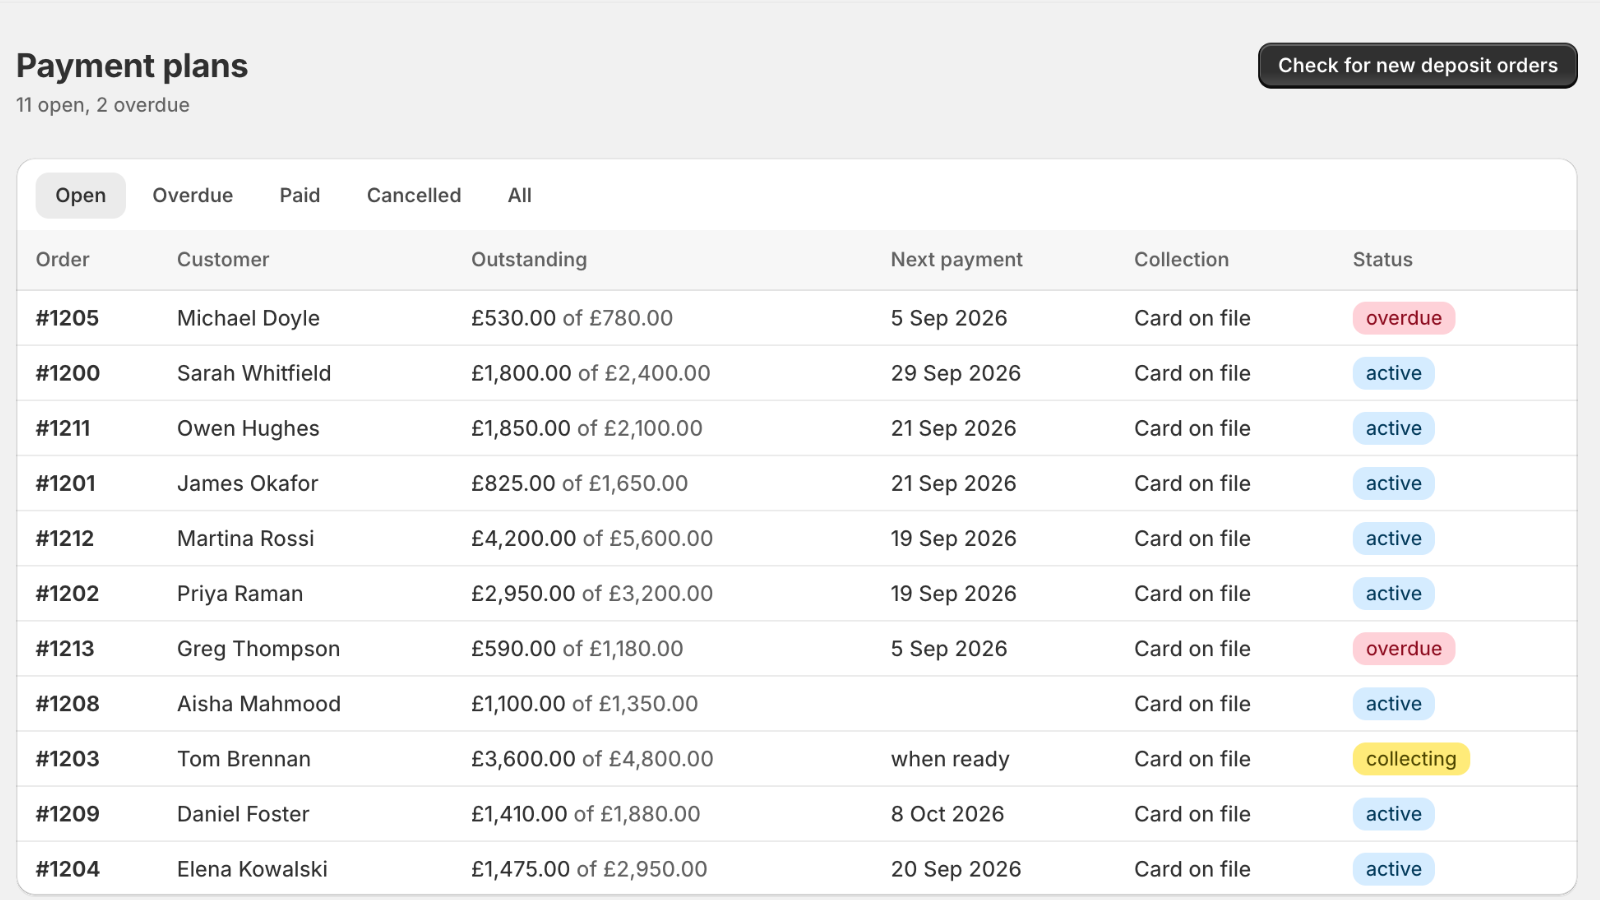Click active badge for Sarah Whitfield
The height and width of the screenshot is (900, 1600).
[1394, 373]
